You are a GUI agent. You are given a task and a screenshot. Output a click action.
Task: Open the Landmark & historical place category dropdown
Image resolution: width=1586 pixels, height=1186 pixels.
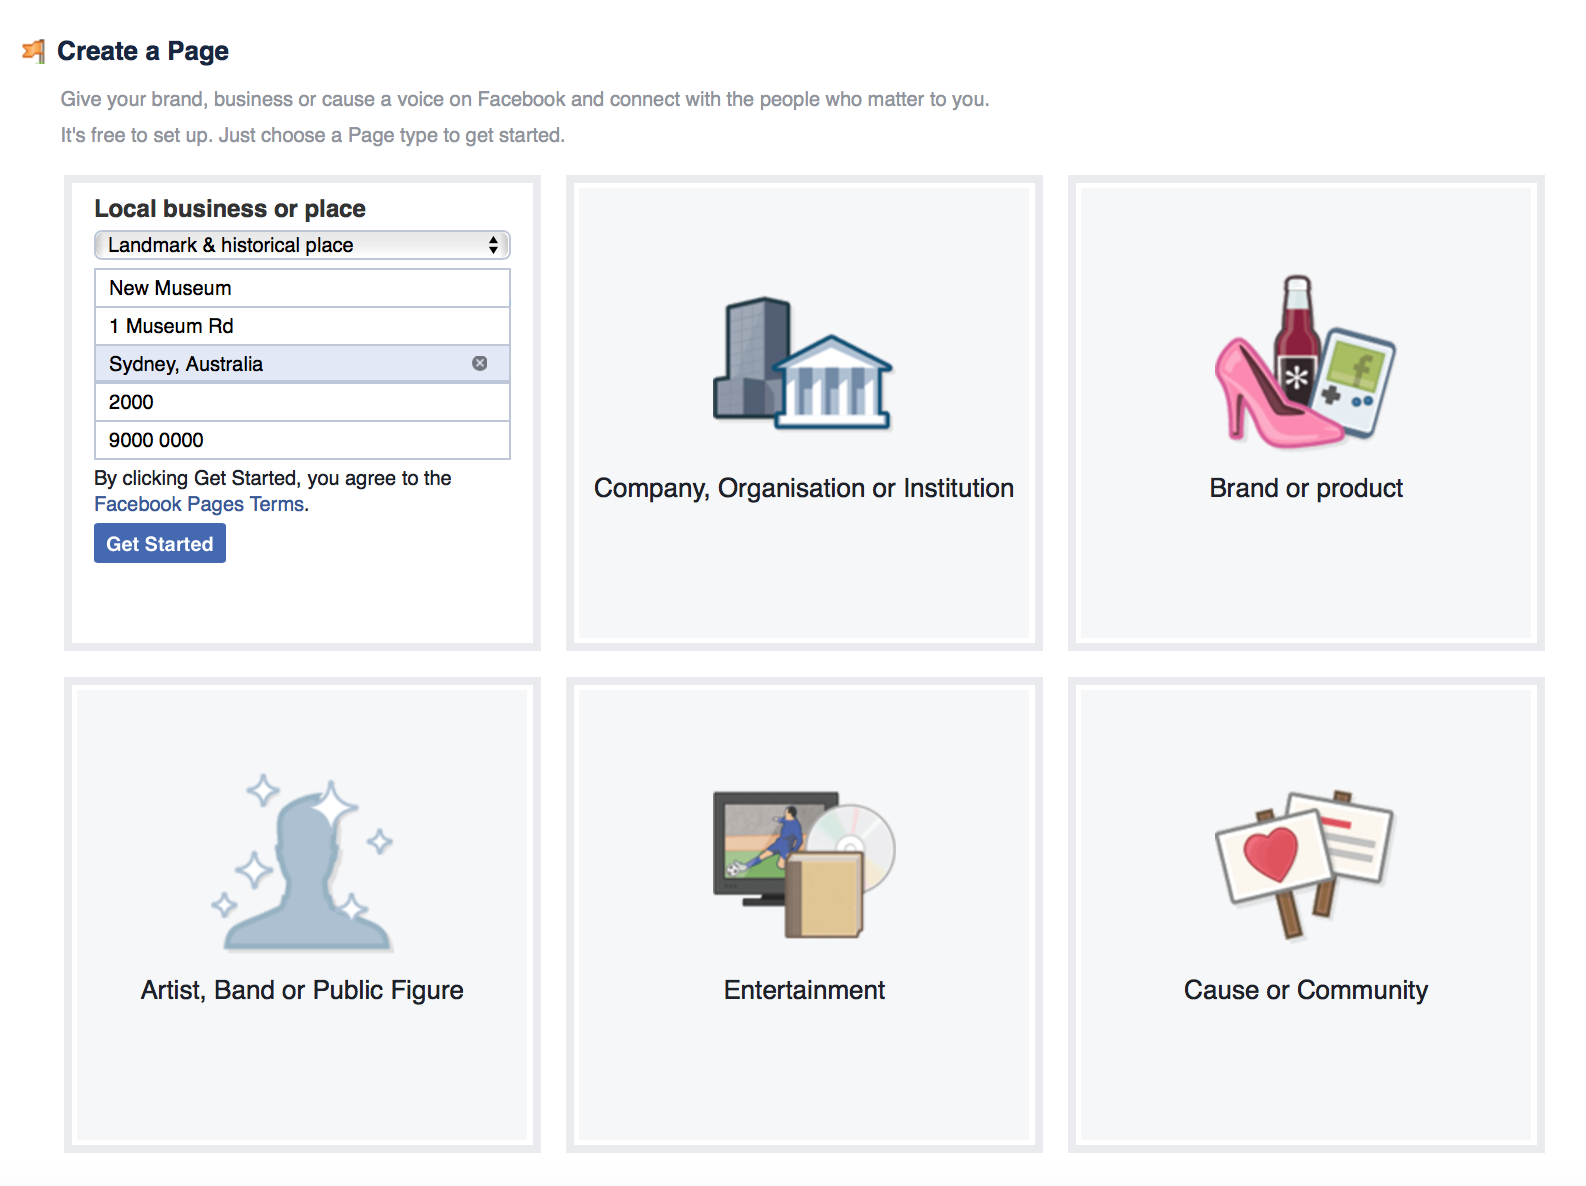pos(302,245)
